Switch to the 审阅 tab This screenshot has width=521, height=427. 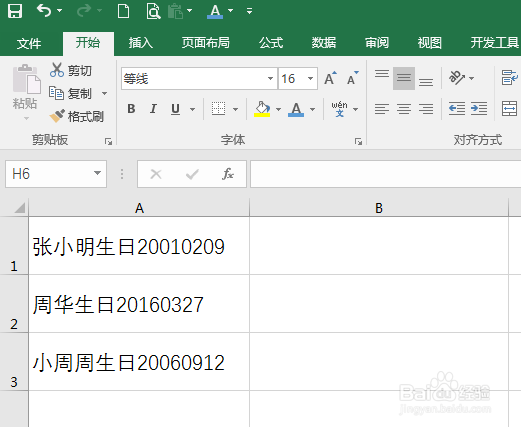click(x=377, y=43)
